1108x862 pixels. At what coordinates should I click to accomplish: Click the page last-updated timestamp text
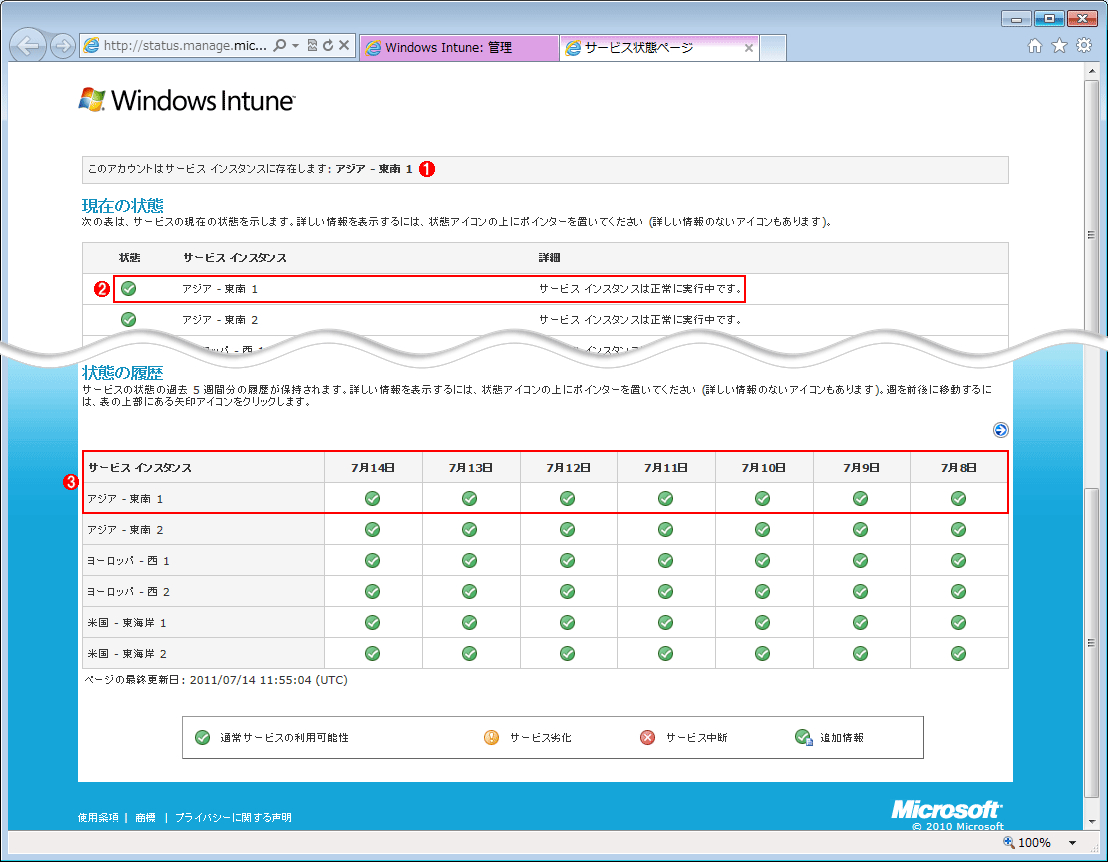(x=216, y=680)
